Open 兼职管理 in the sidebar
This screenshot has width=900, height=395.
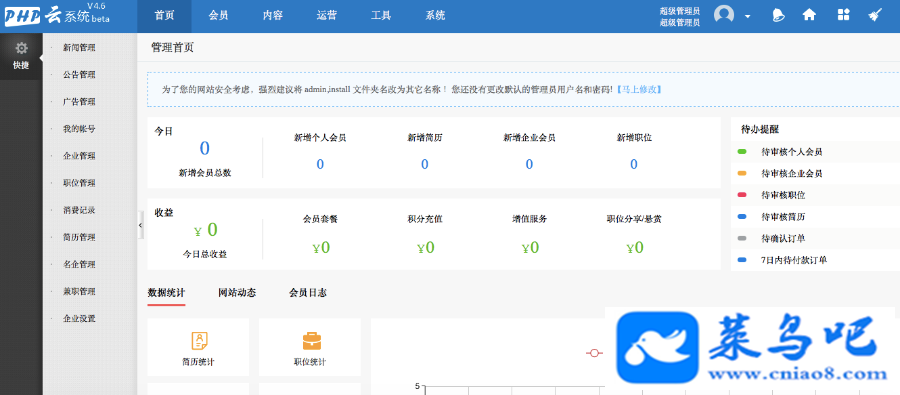click(79, 292)
